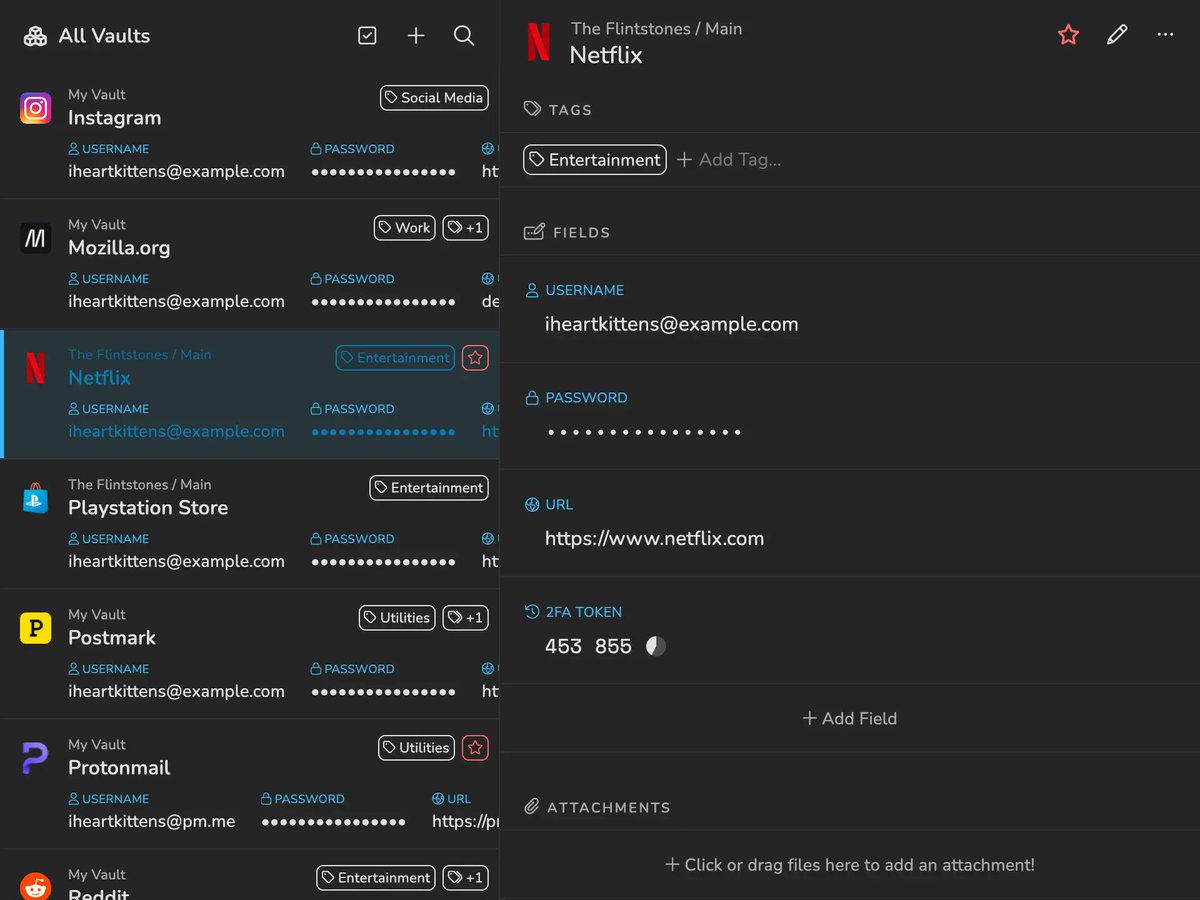
Task: Click the Entertainment tag in detail pane
Action: click(595, 160)
